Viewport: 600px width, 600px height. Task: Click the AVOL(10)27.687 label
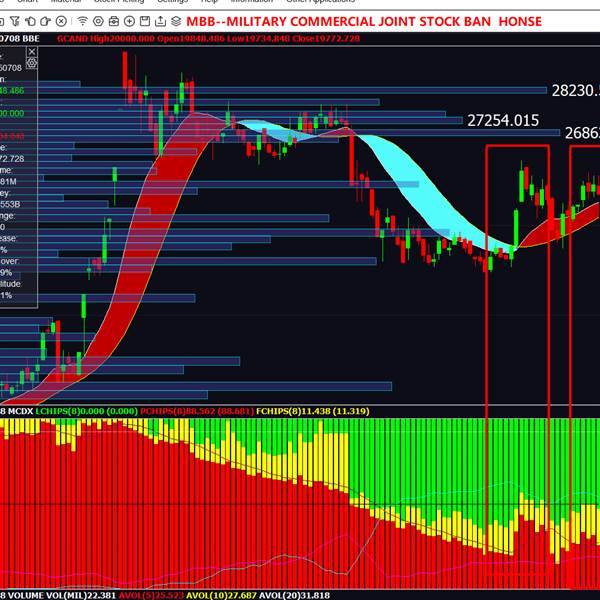pyautogui.click(x=221, y=595)
